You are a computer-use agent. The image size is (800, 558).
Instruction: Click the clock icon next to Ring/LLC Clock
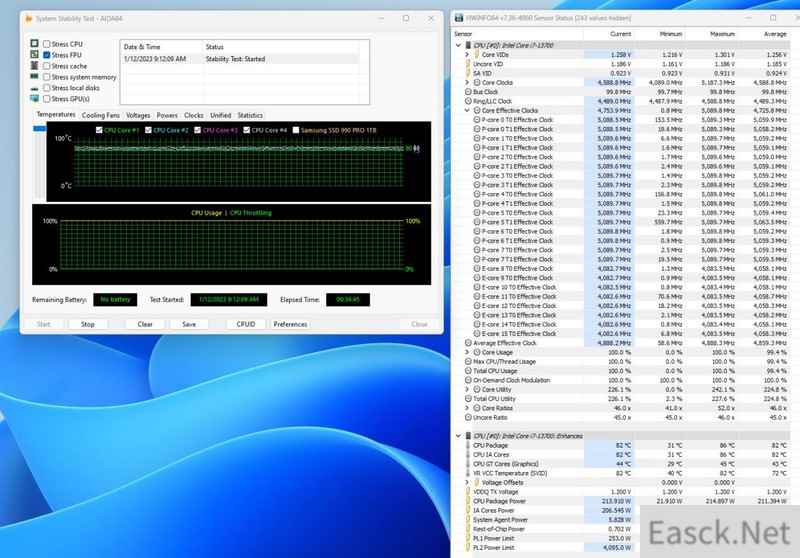[468, 101]
